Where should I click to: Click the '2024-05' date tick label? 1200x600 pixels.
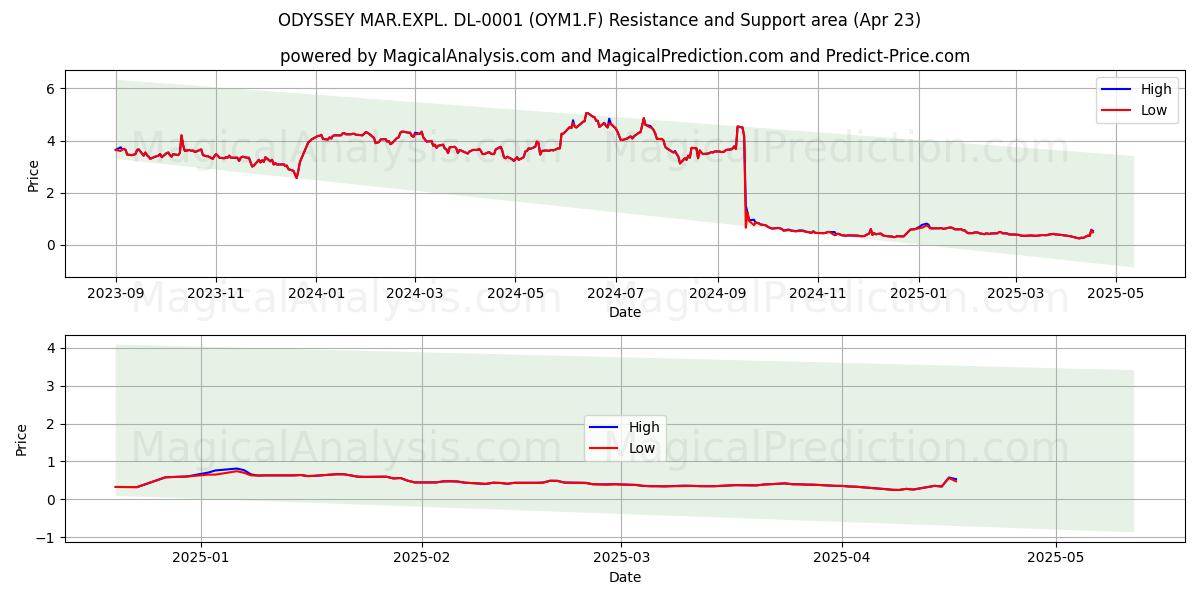(x=515, y=294)
